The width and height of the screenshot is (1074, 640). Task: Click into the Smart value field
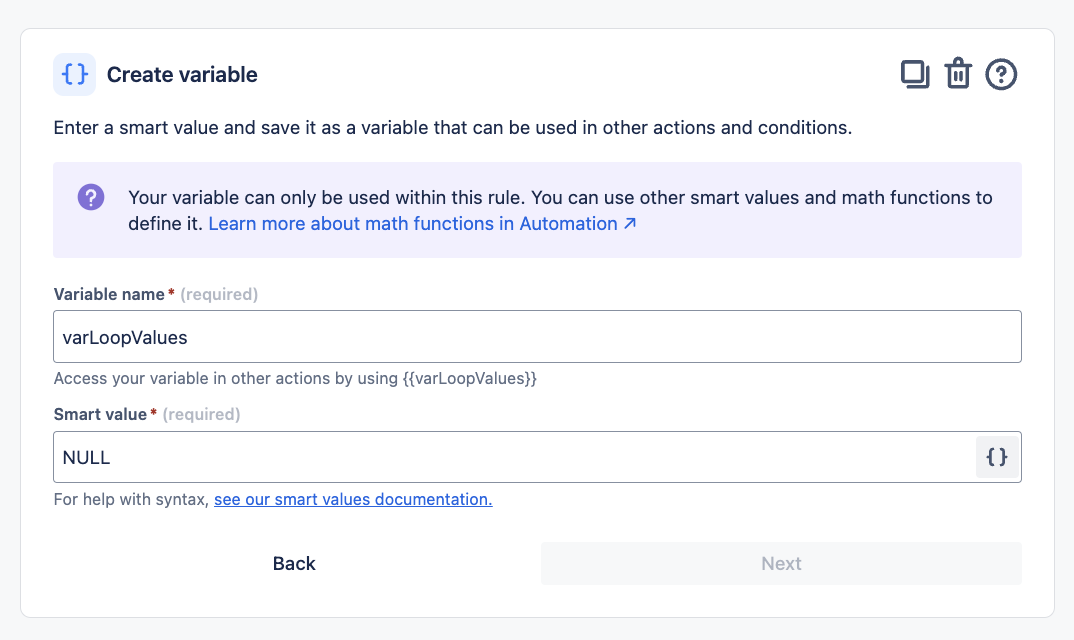click(510, 457)
